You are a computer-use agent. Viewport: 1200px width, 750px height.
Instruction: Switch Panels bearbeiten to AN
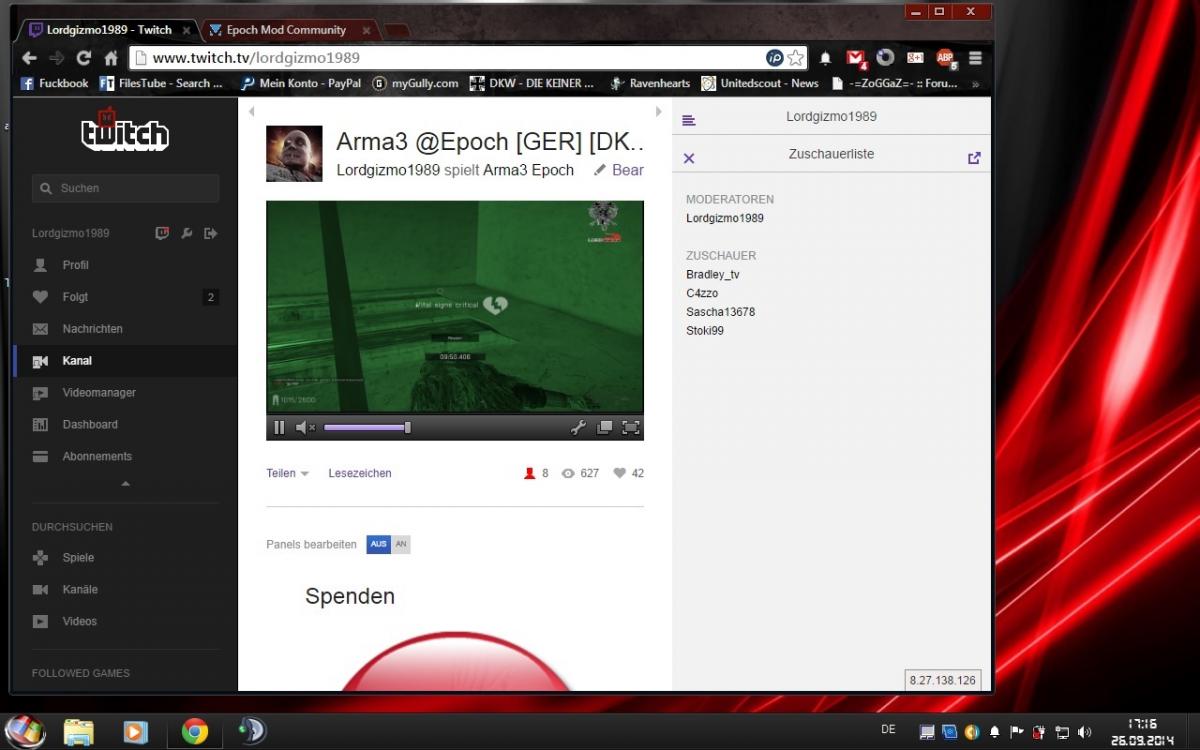coord(401,545)
